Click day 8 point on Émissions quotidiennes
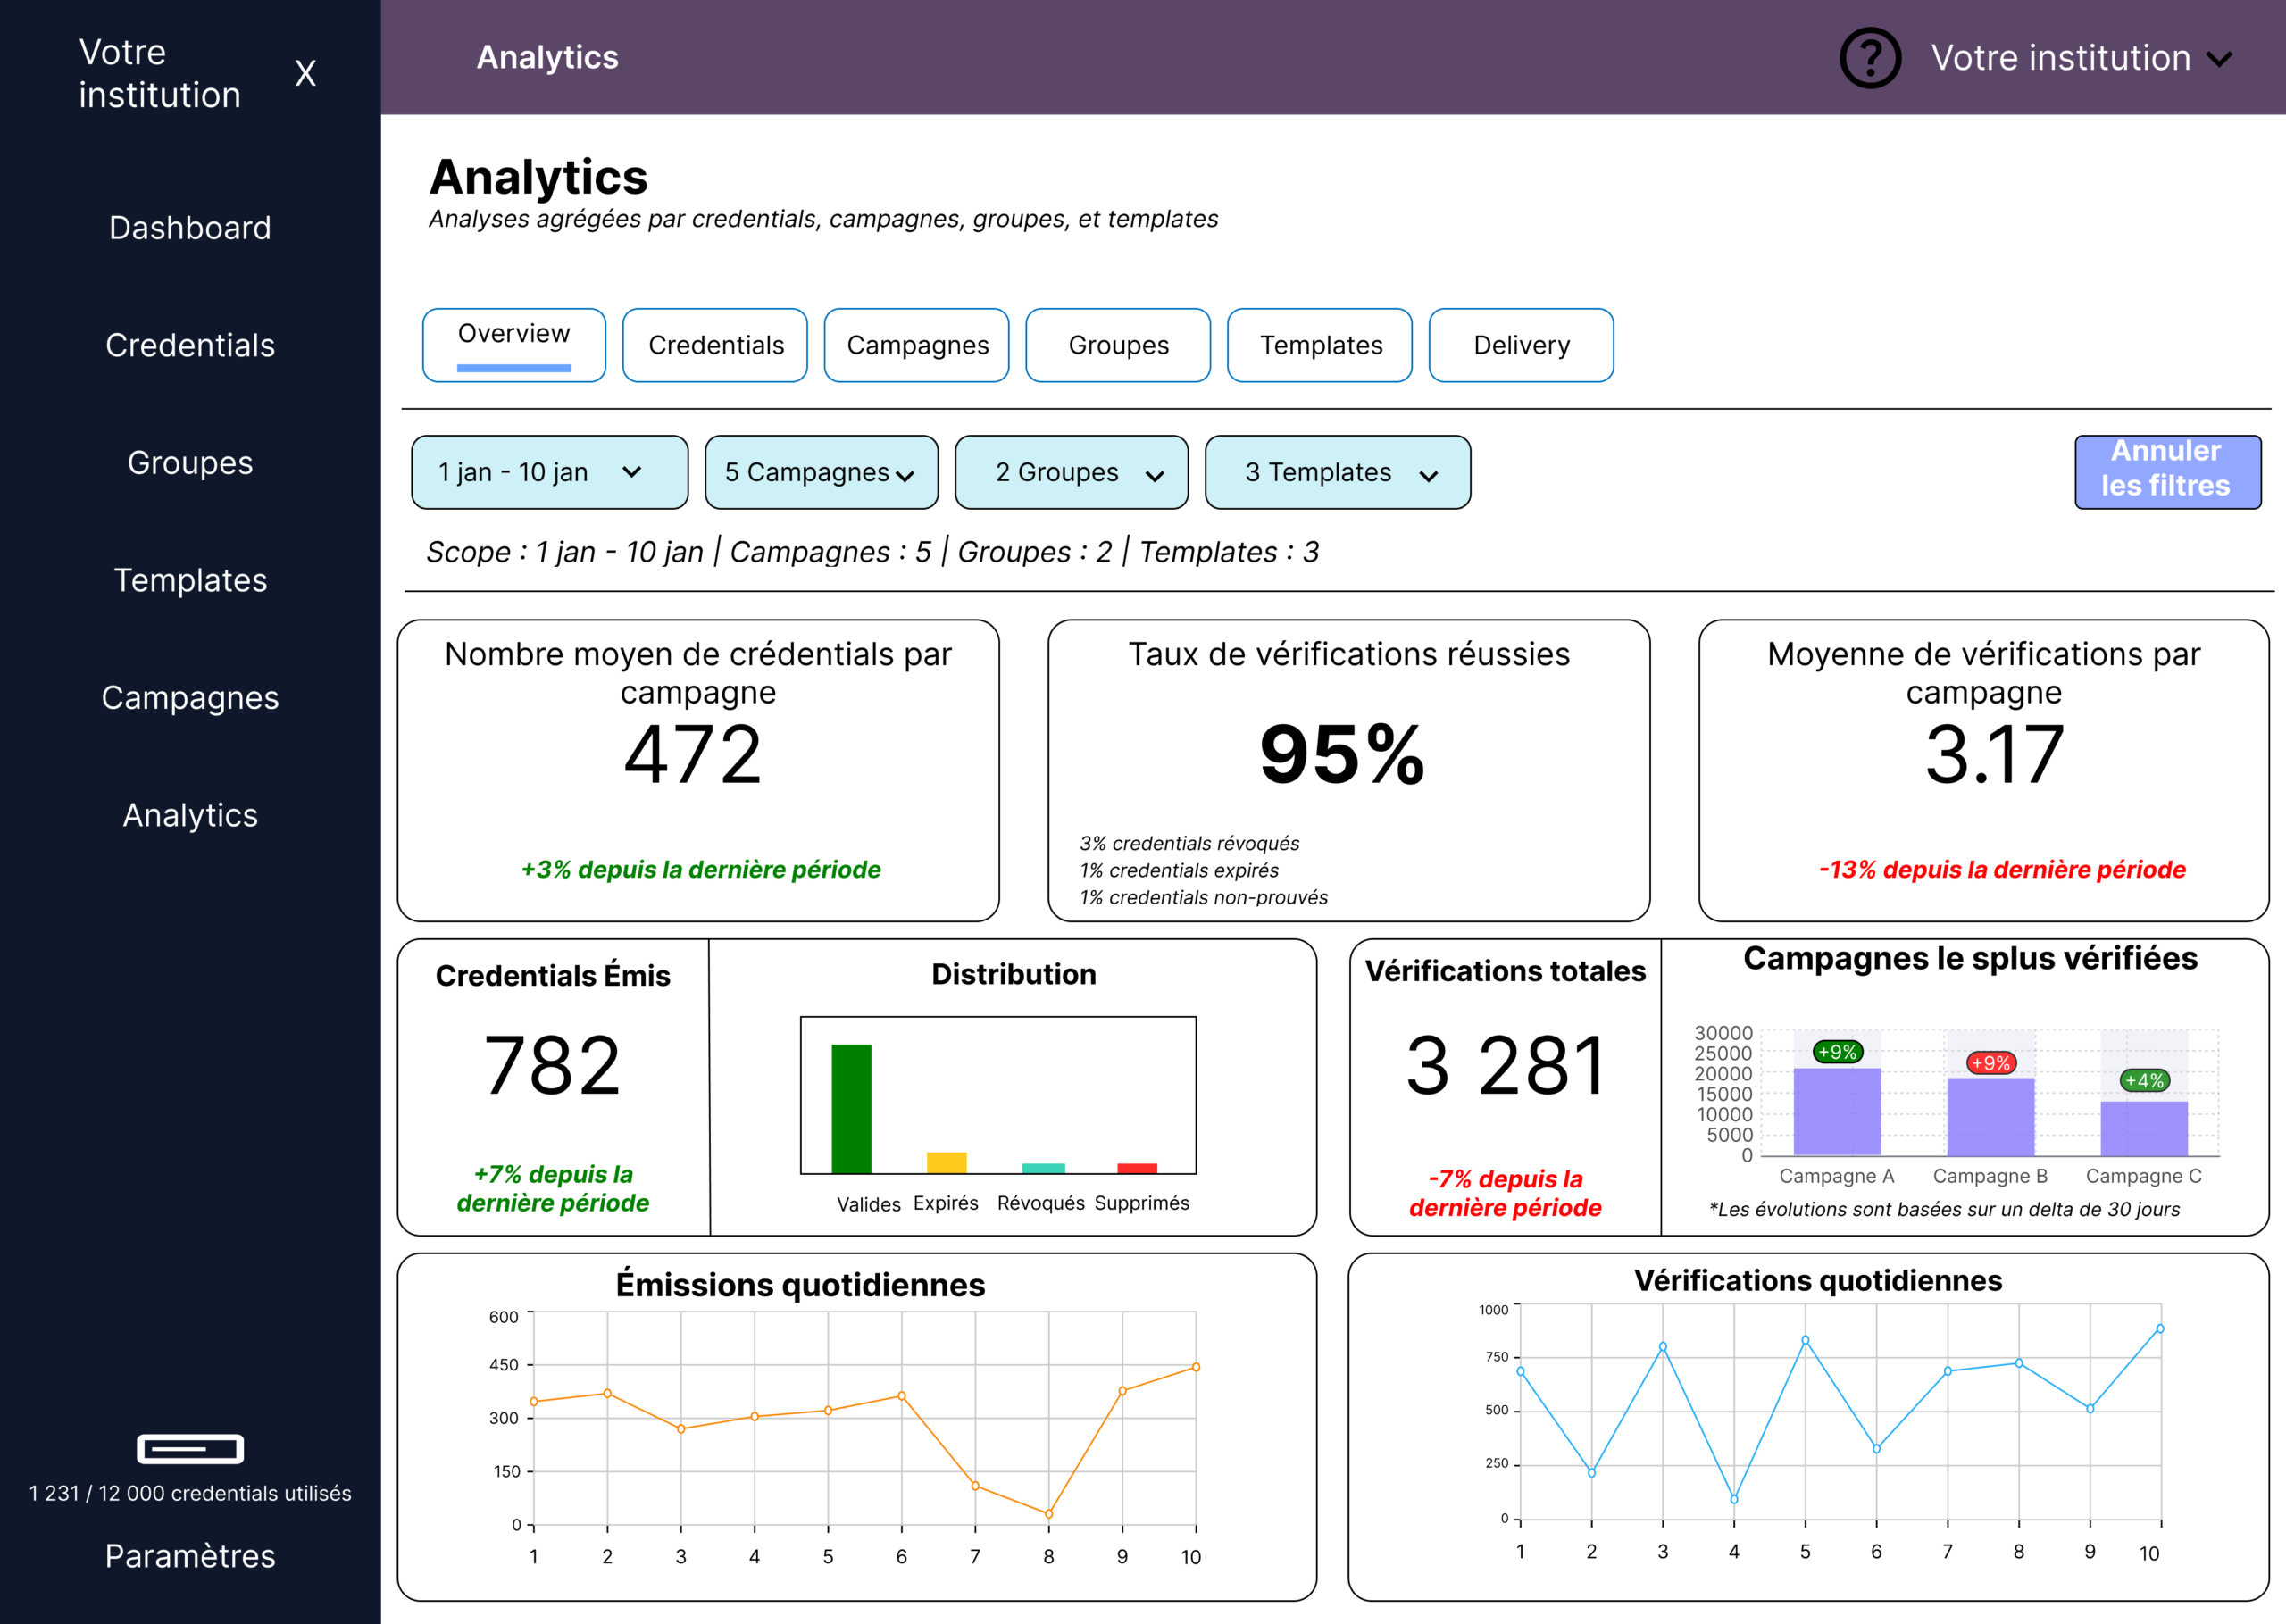Screen dimensions: 2286x1624 [x=1048, y=1514]
